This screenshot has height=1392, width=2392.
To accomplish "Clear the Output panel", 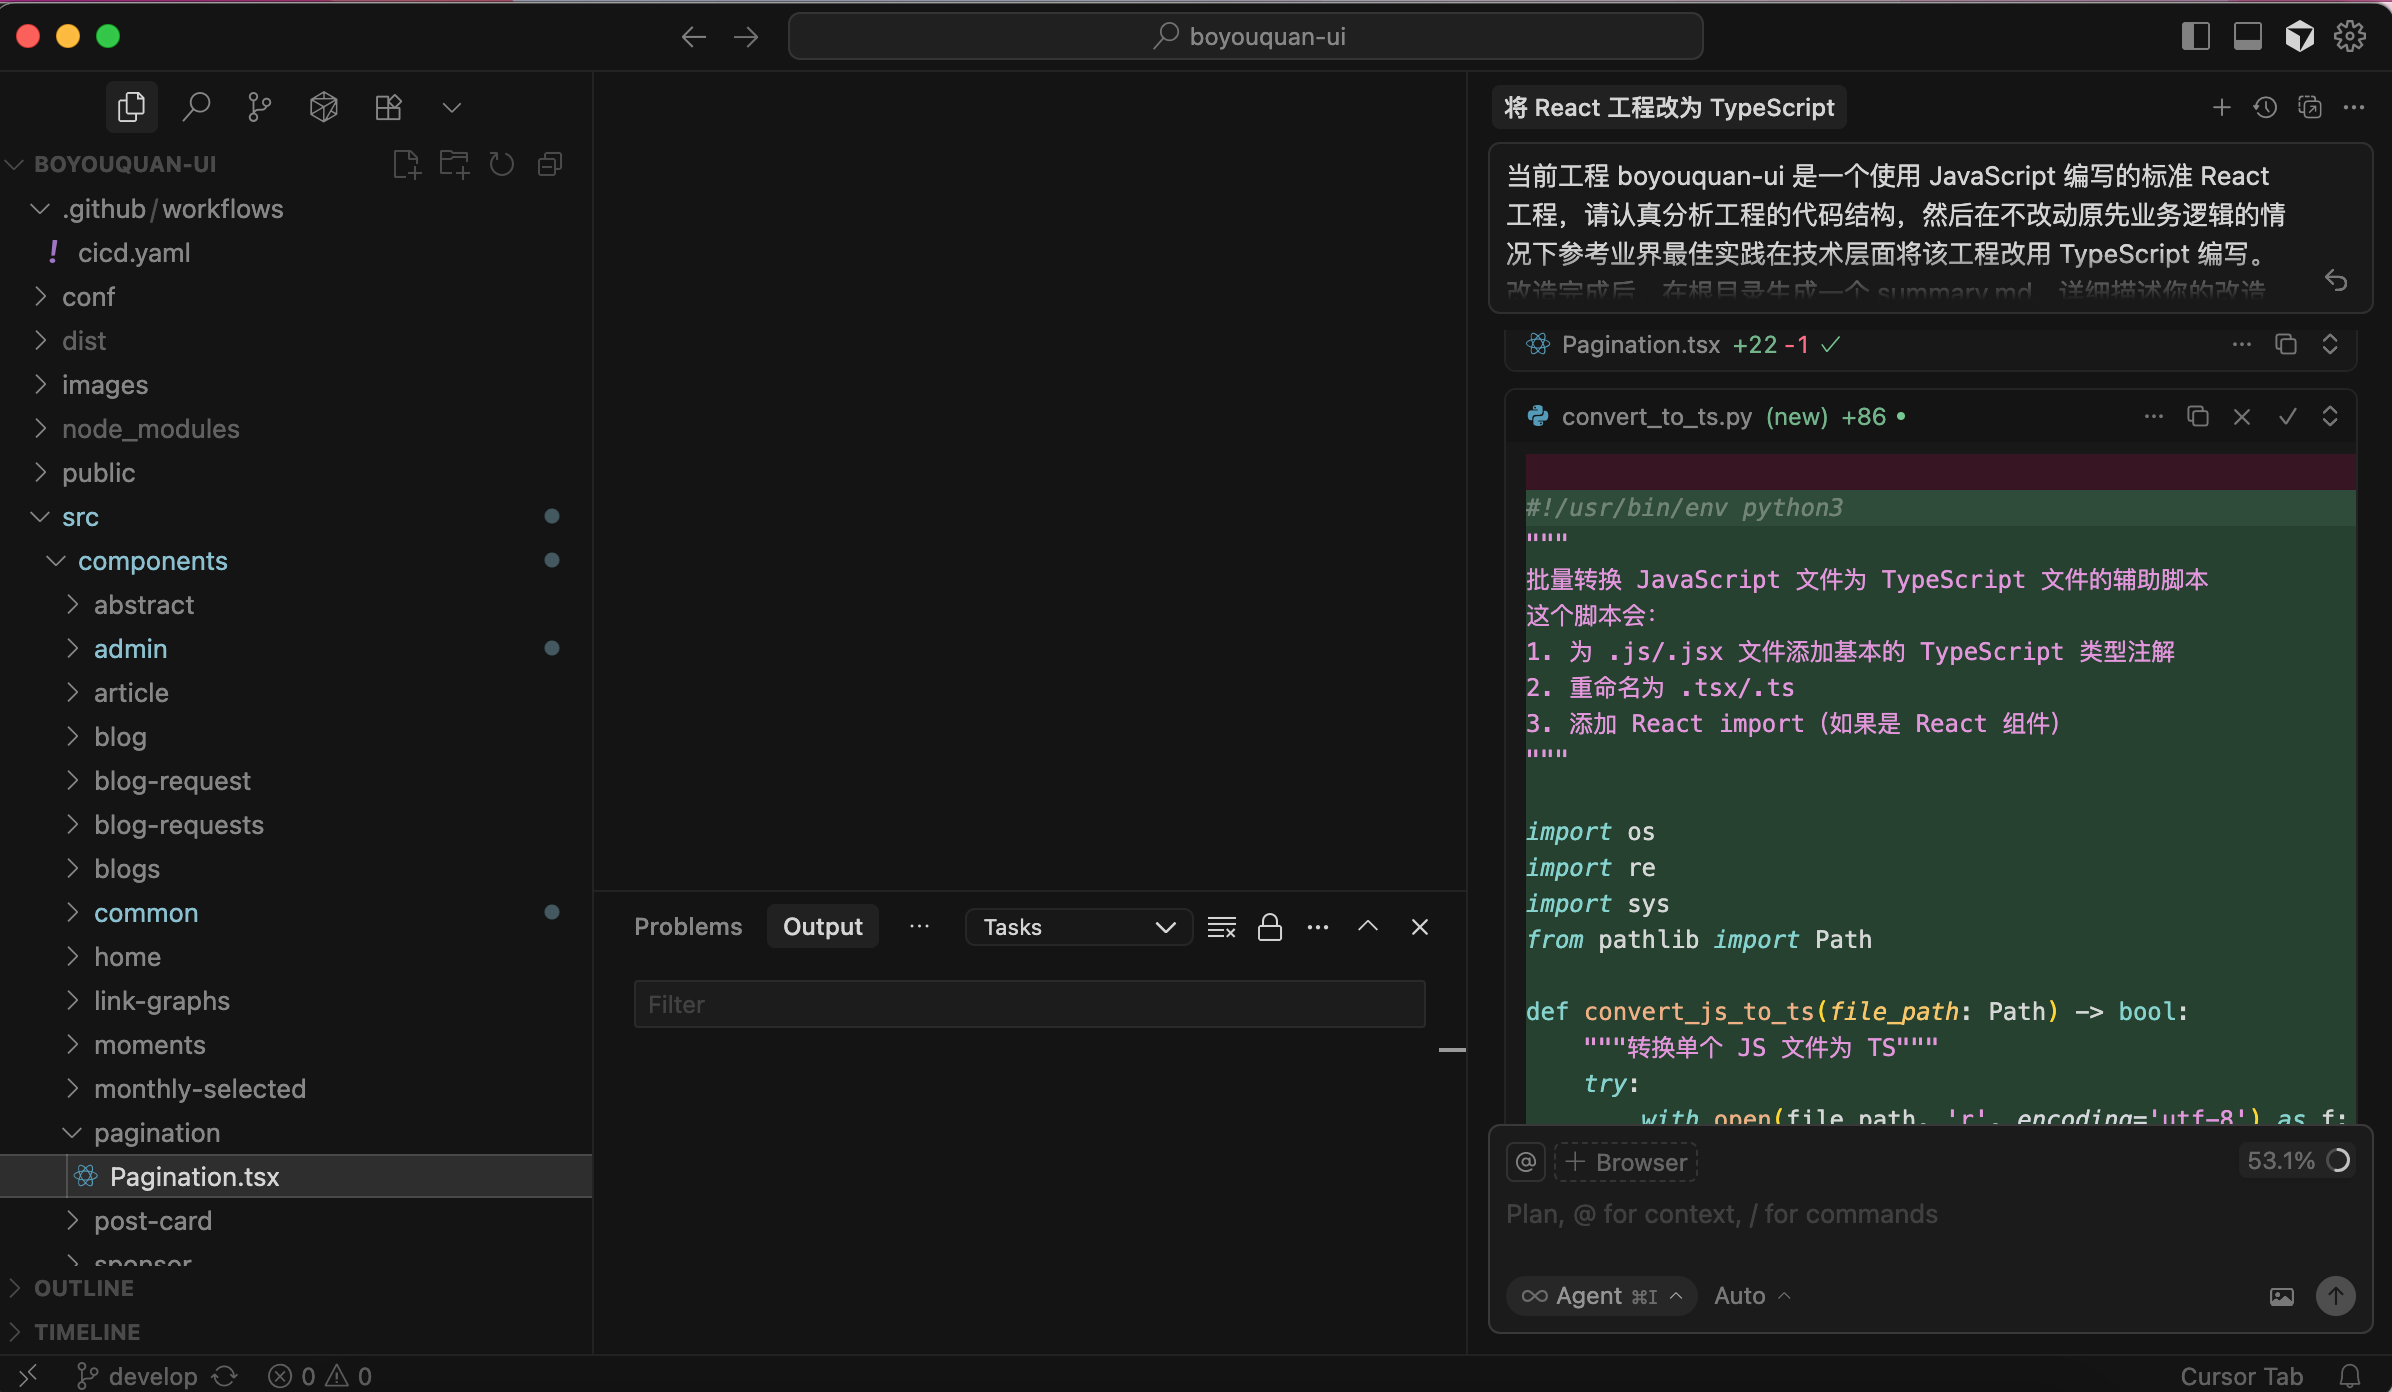I will (1221, 926).
